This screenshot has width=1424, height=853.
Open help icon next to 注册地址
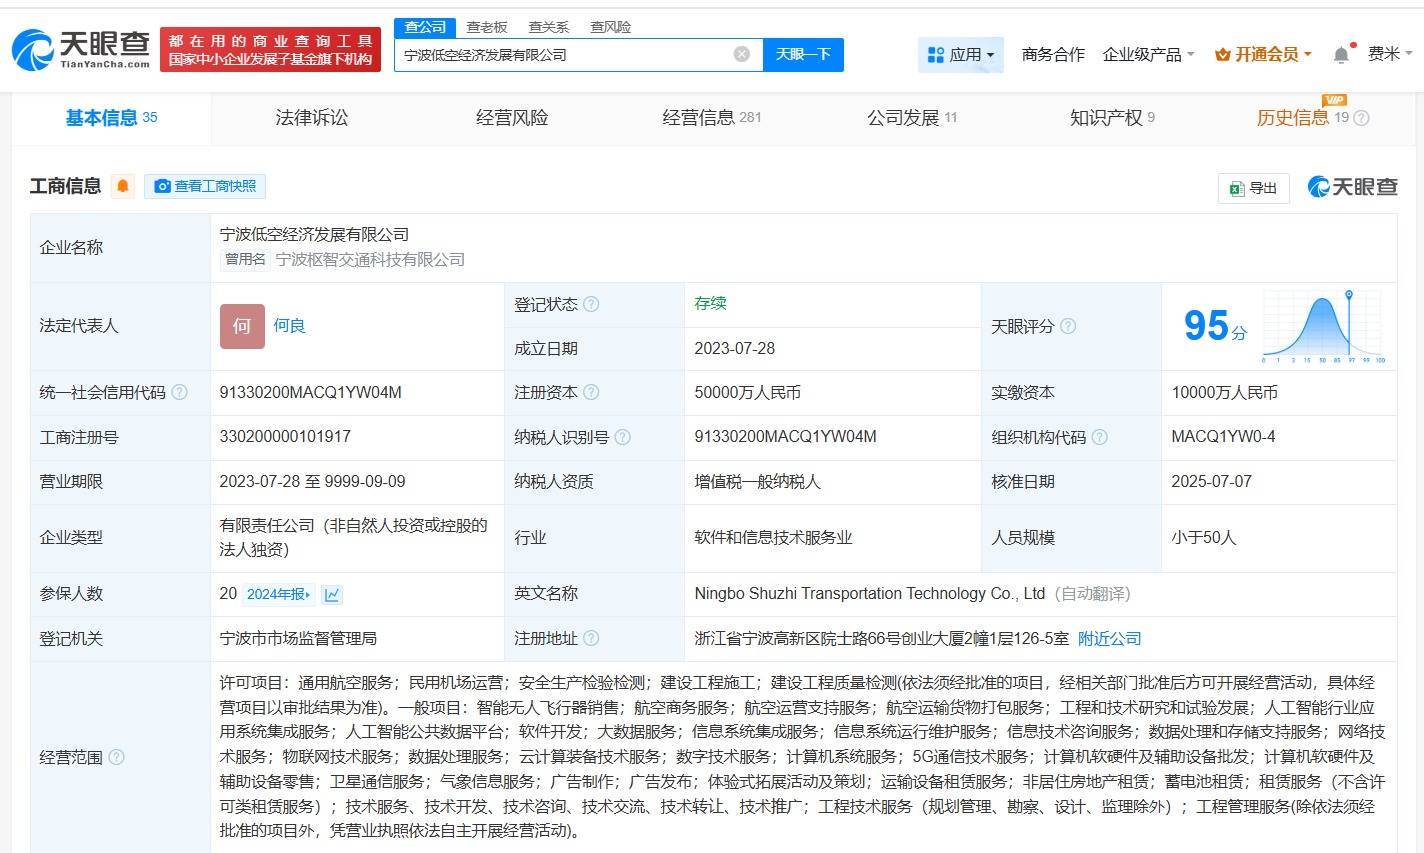pos(591,638)
